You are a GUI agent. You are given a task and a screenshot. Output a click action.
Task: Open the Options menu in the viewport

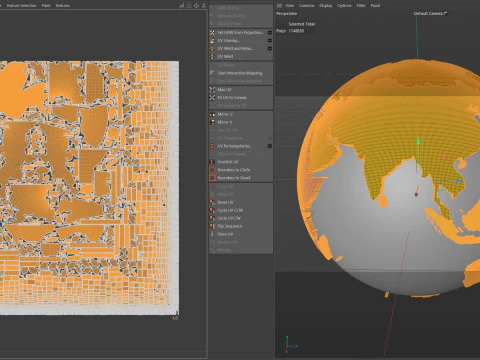click(x=344, y=5)
